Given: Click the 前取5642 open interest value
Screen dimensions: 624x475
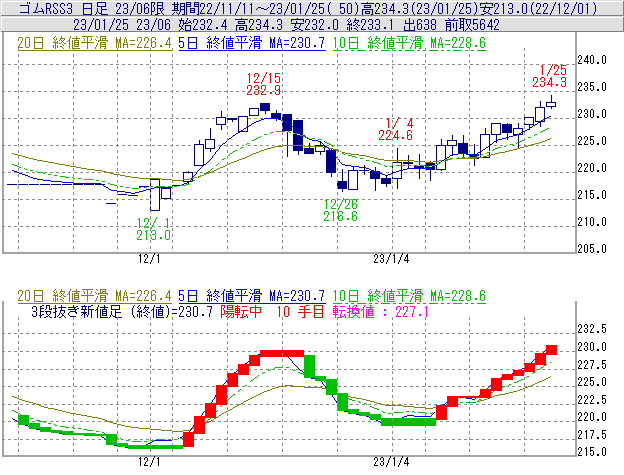Looking at the screenshot, I should coord(472,25).
